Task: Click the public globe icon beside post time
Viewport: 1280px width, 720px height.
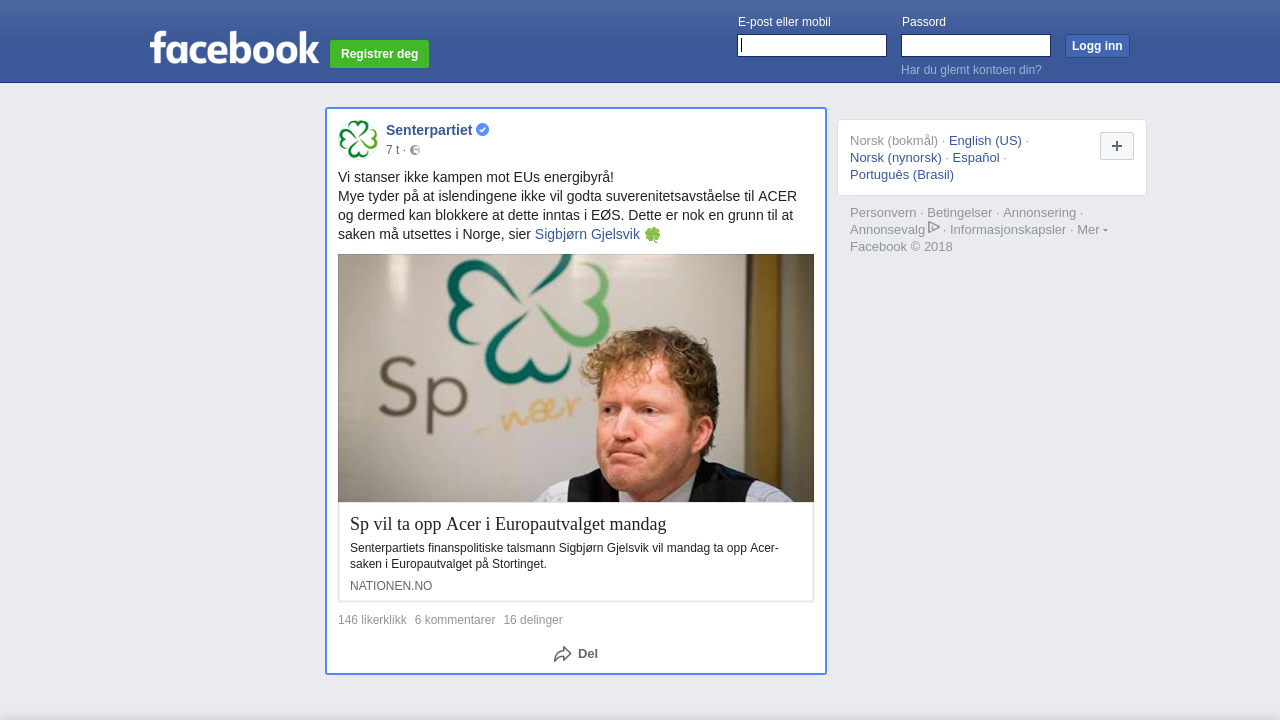Action: [x=415, y=150]
